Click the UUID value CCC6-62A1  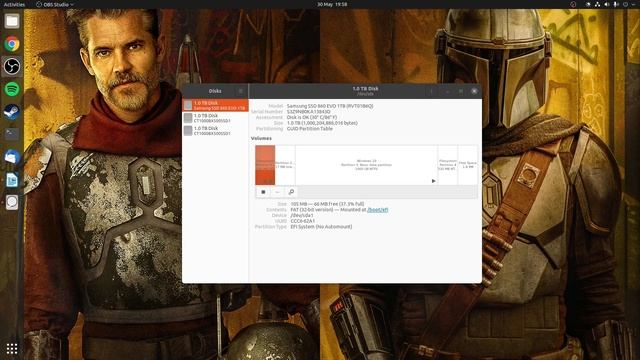click(303, 221)
